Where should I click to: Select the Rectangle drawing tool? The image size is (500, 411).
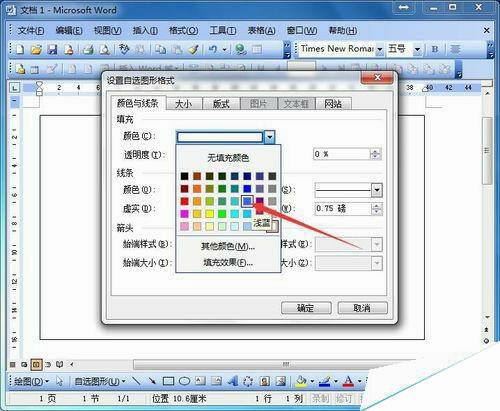tap(168, 381)
